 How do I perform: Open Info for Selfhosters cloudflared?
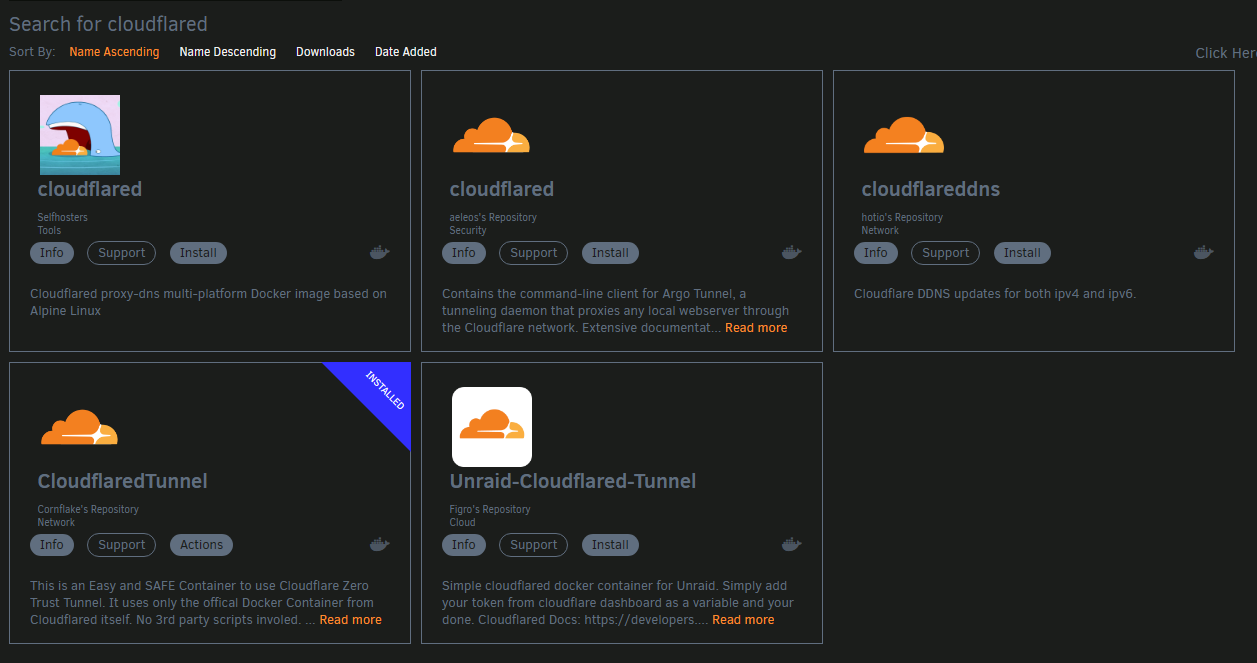(x=52, y=253)
